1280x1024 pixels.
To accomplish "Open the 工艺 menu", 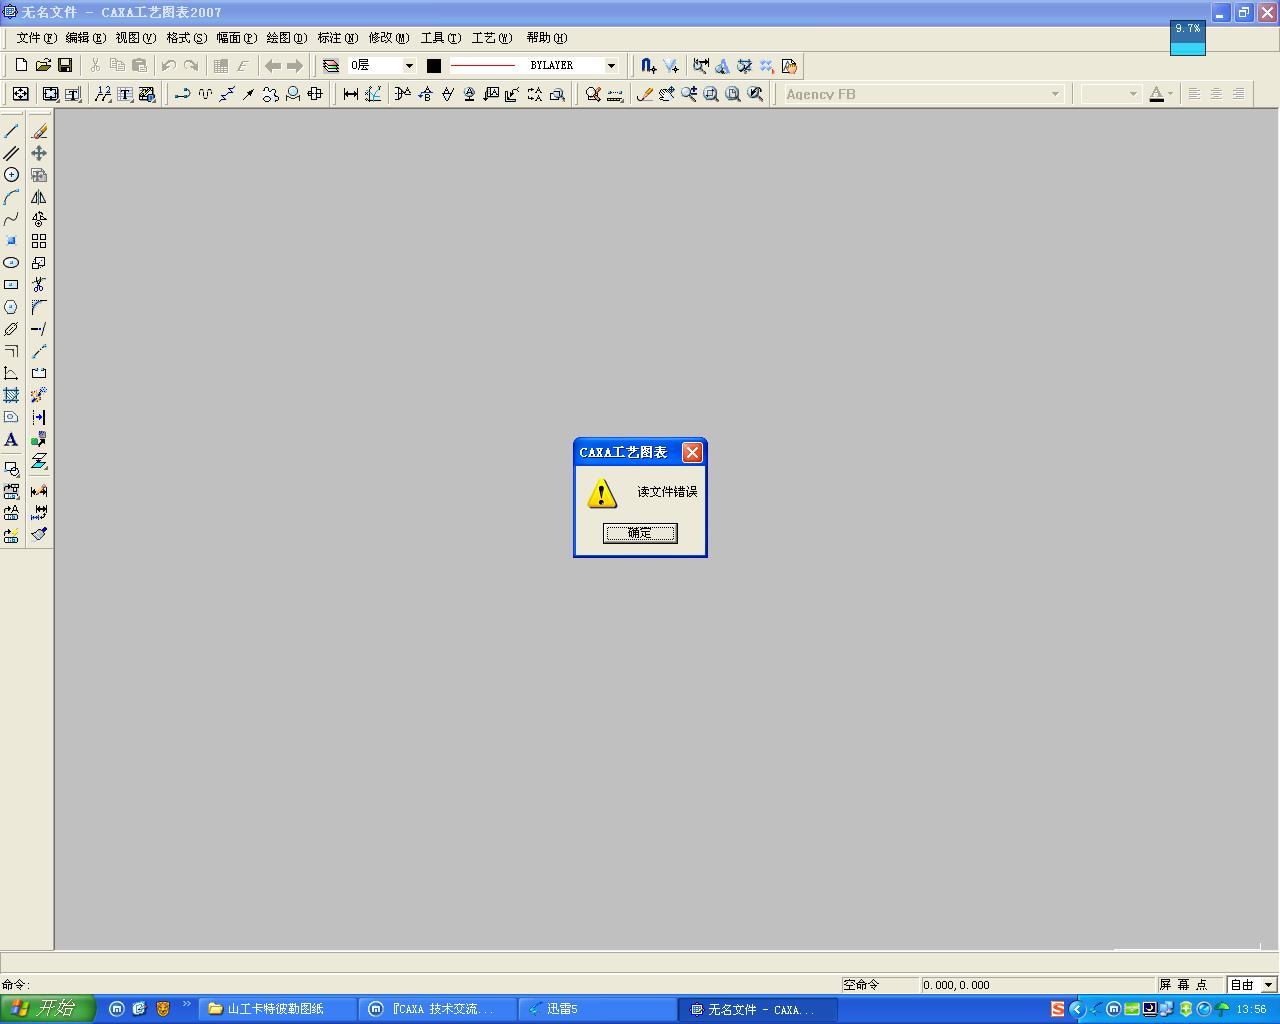I will (x=492, y=38).
